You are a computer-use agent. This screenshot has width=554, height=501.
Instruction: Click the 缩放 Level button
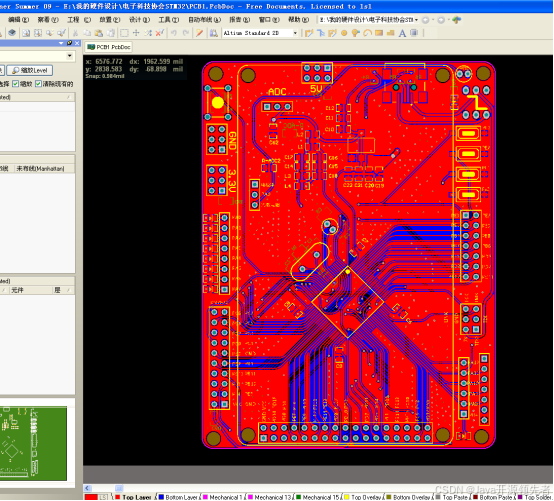tap(30, 70)
